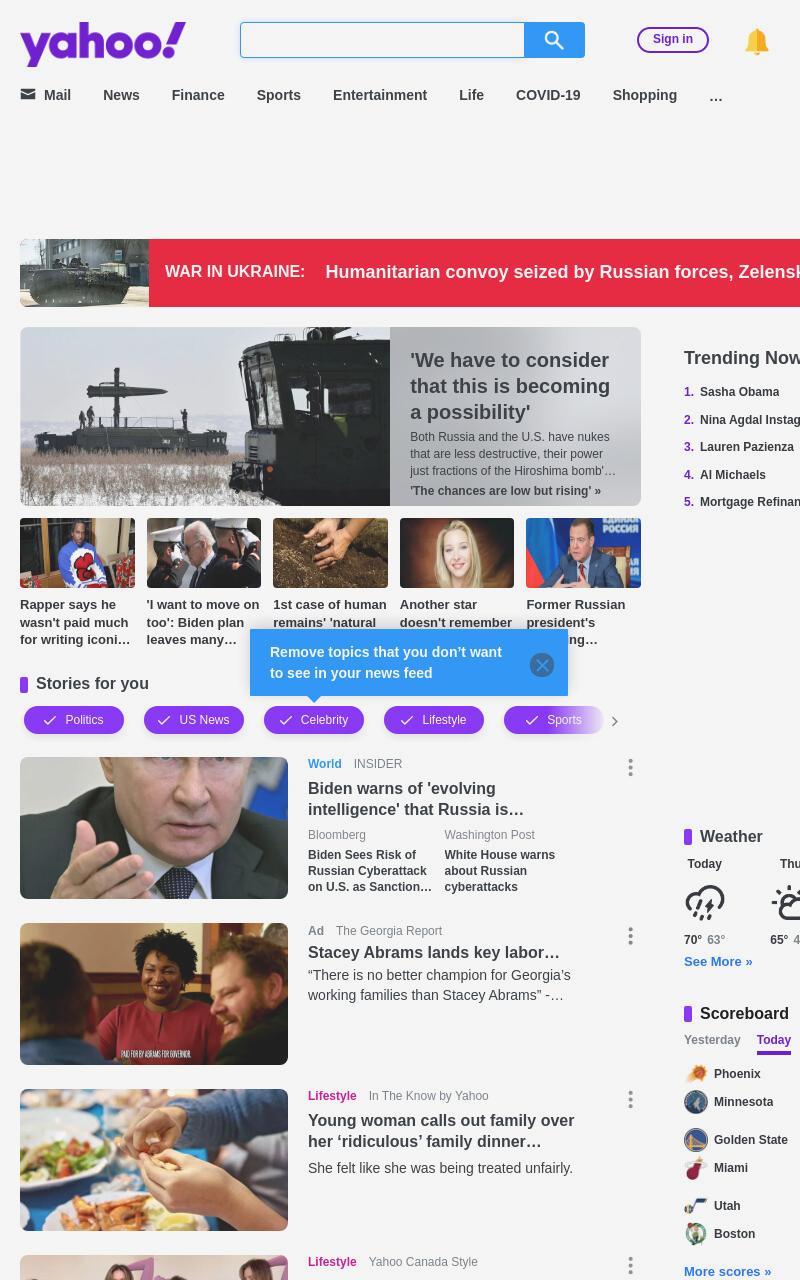Open trending topic Nina Agdal

(750, 420)
